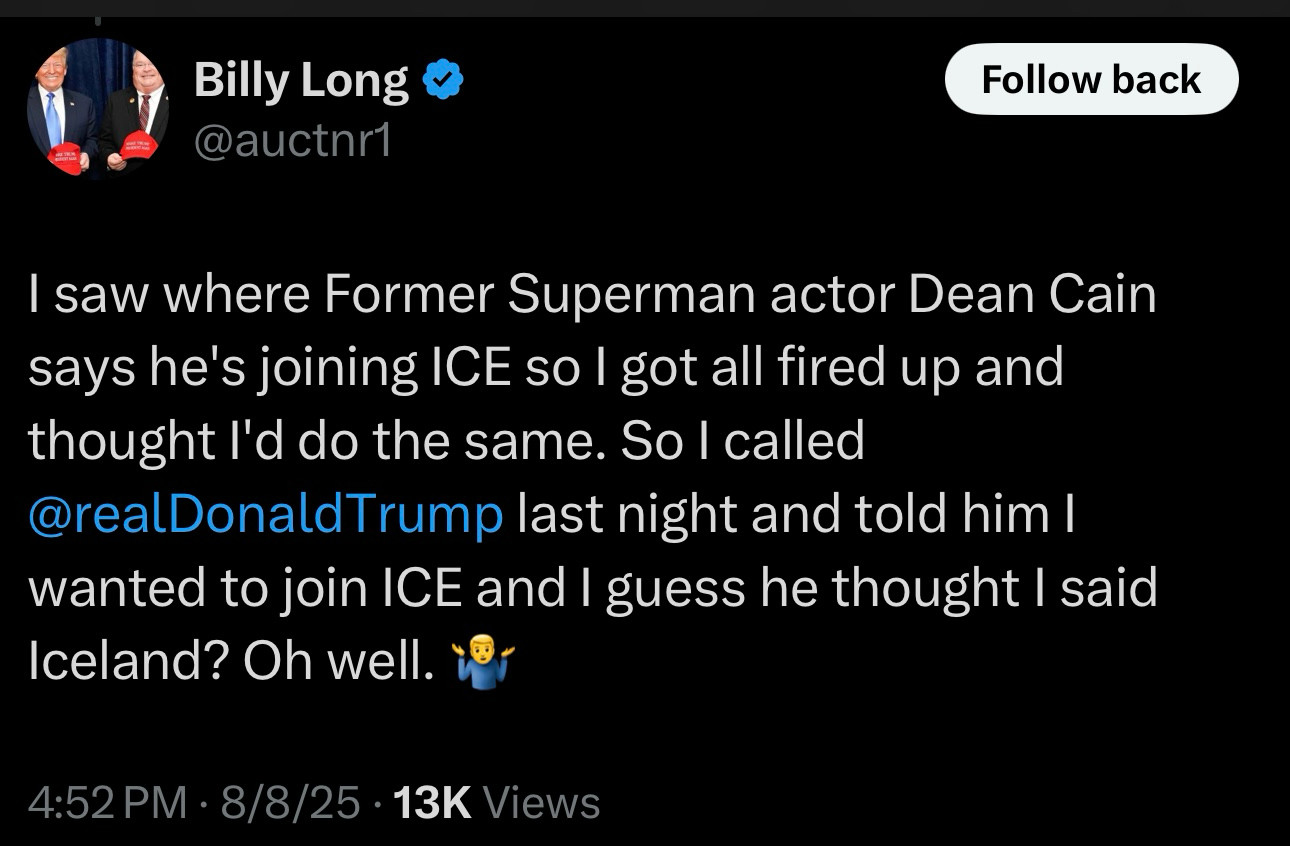View the 13K views count
This screenshot has width=1290, height=846.
[433, 802]
